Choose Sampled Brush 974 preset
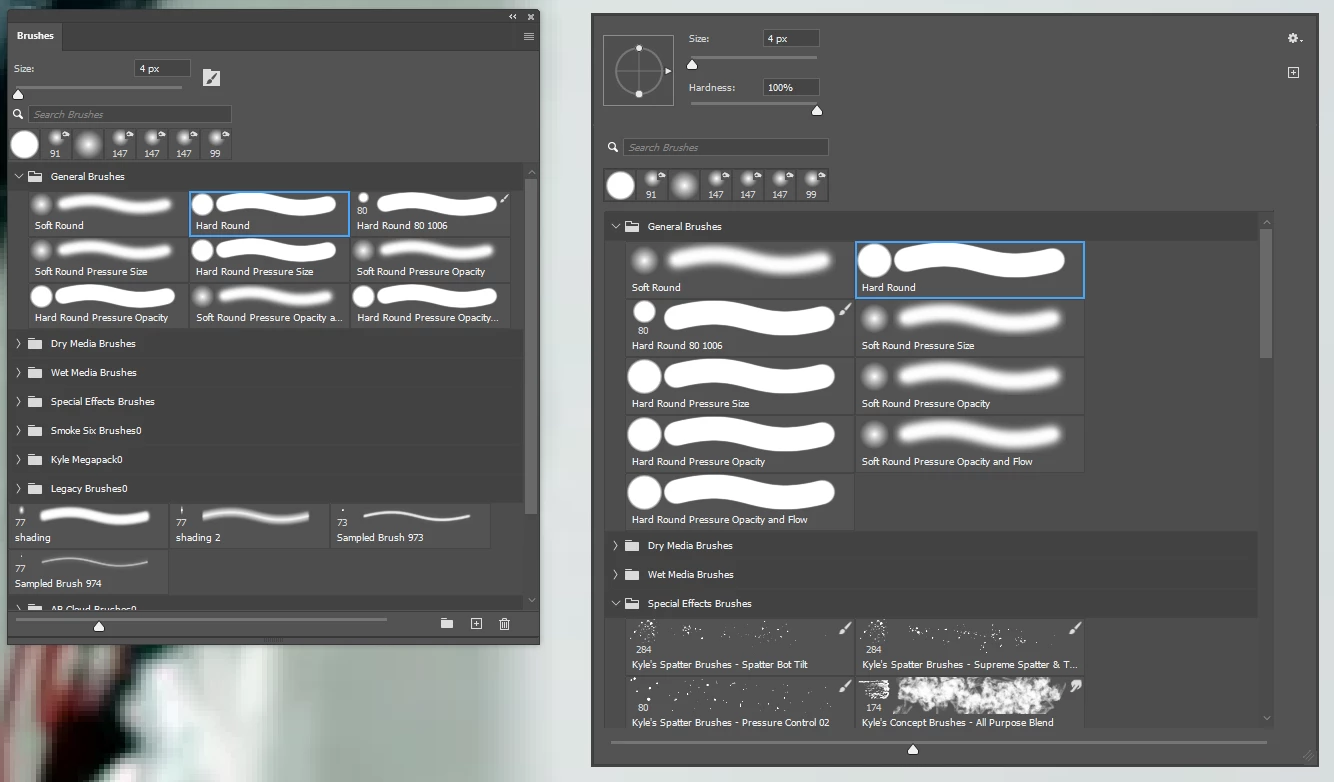Viewport: 1334px width, 782px height. [88, 571]
